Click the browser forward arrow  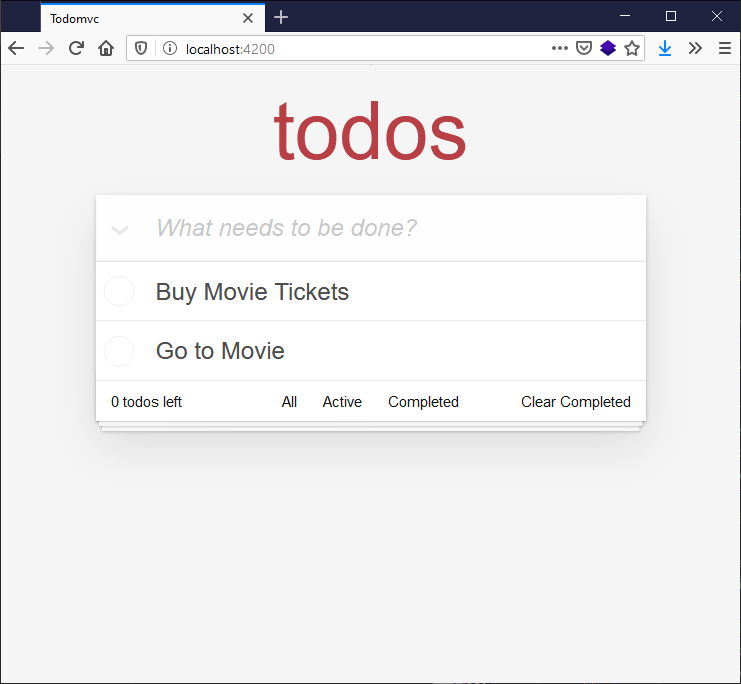(x=46, y=48)
